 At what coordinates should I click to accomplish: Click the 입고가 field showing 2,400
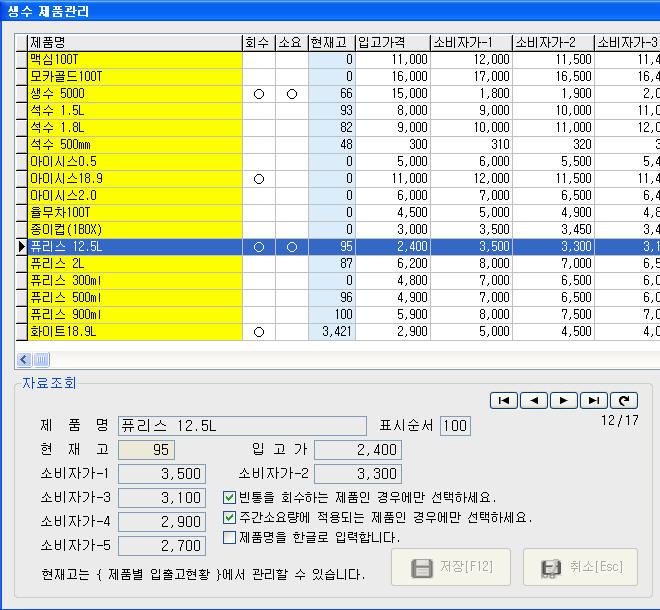(358, 450)
